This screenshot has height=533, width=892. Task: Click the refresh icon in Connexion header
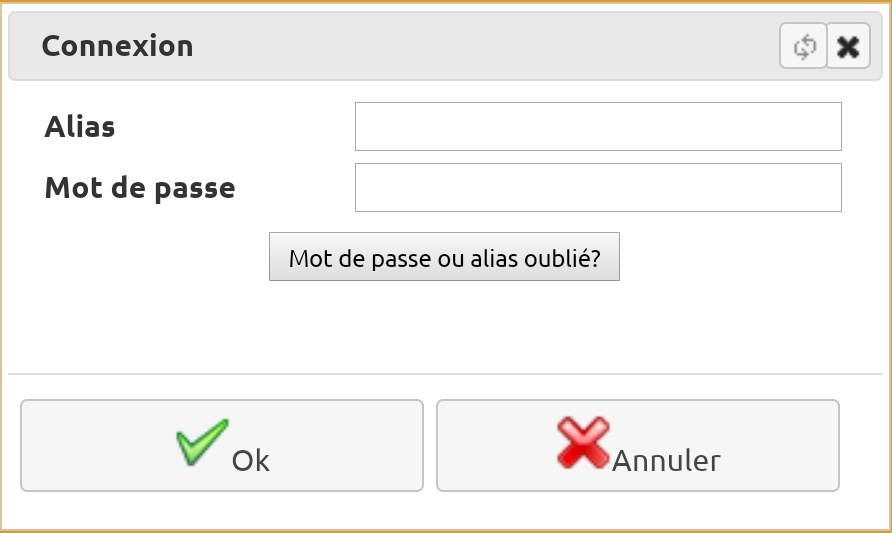tap(803, 46)
